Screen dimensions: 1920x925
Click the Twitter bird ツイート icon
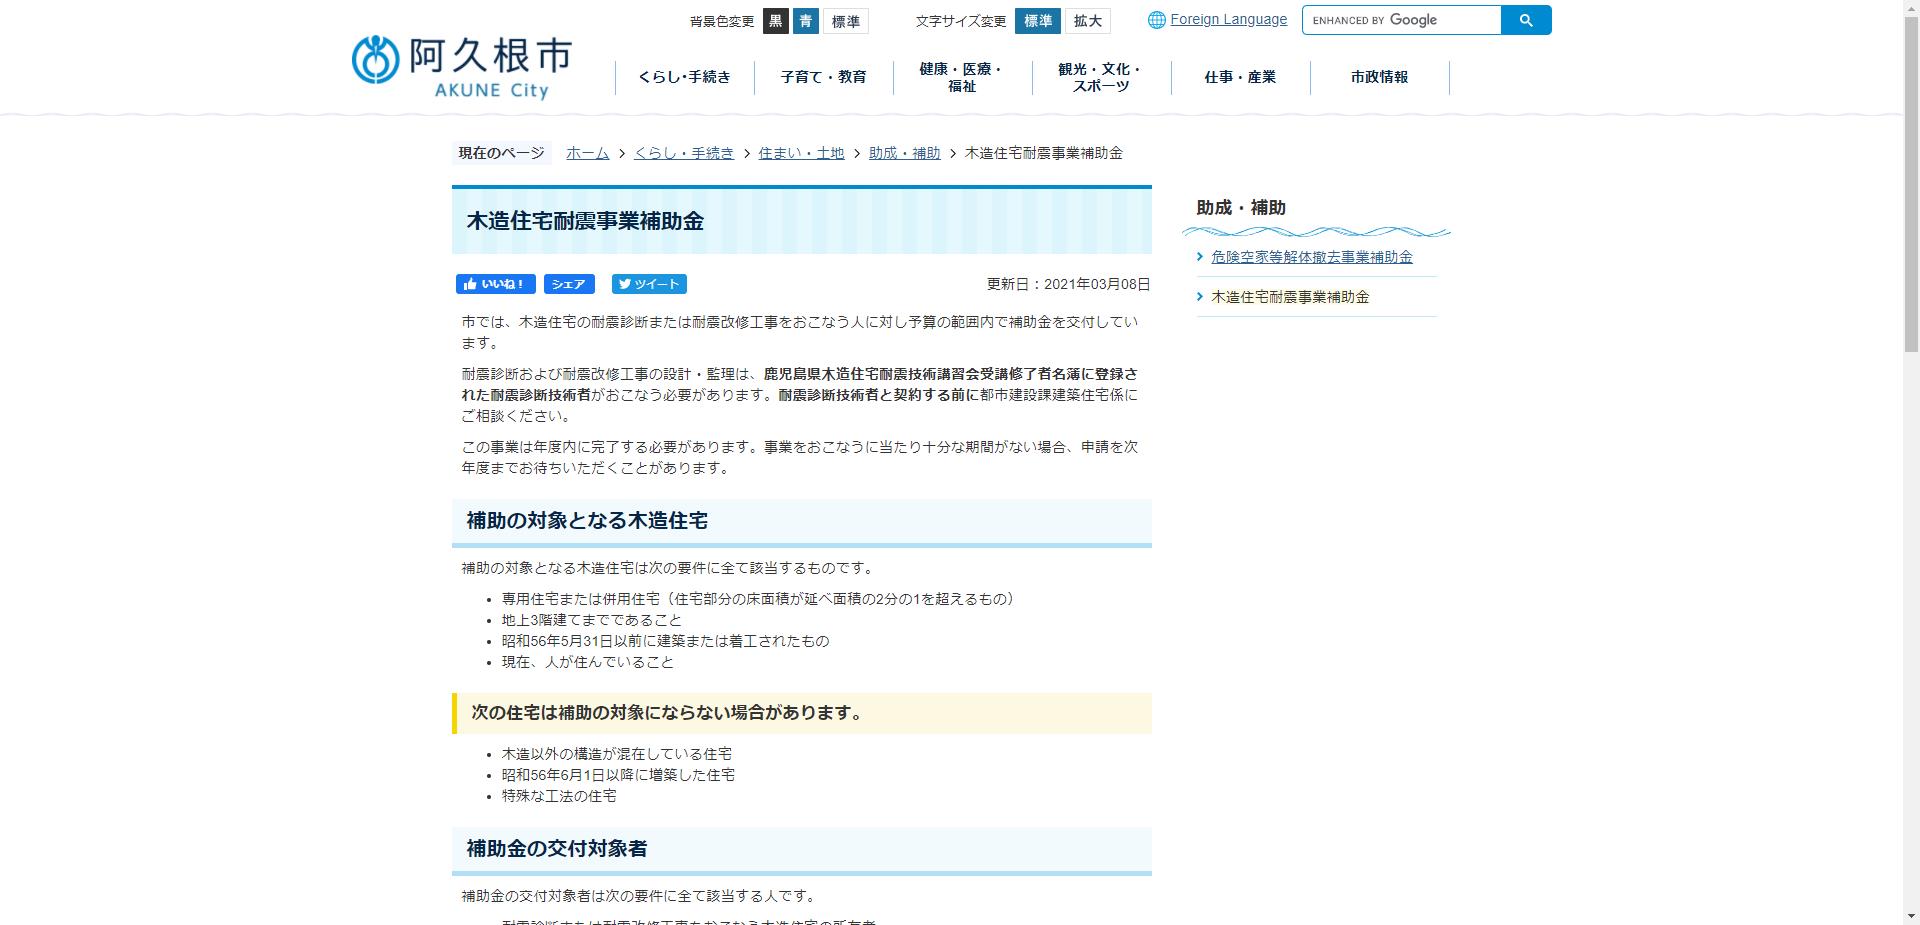point(624,284)
